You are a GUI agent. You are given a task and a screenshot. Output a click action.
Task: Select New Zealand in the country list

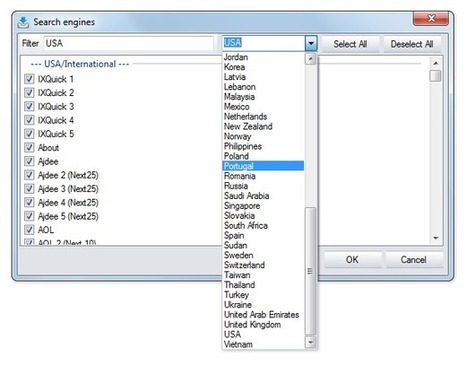tap(263, 127)
